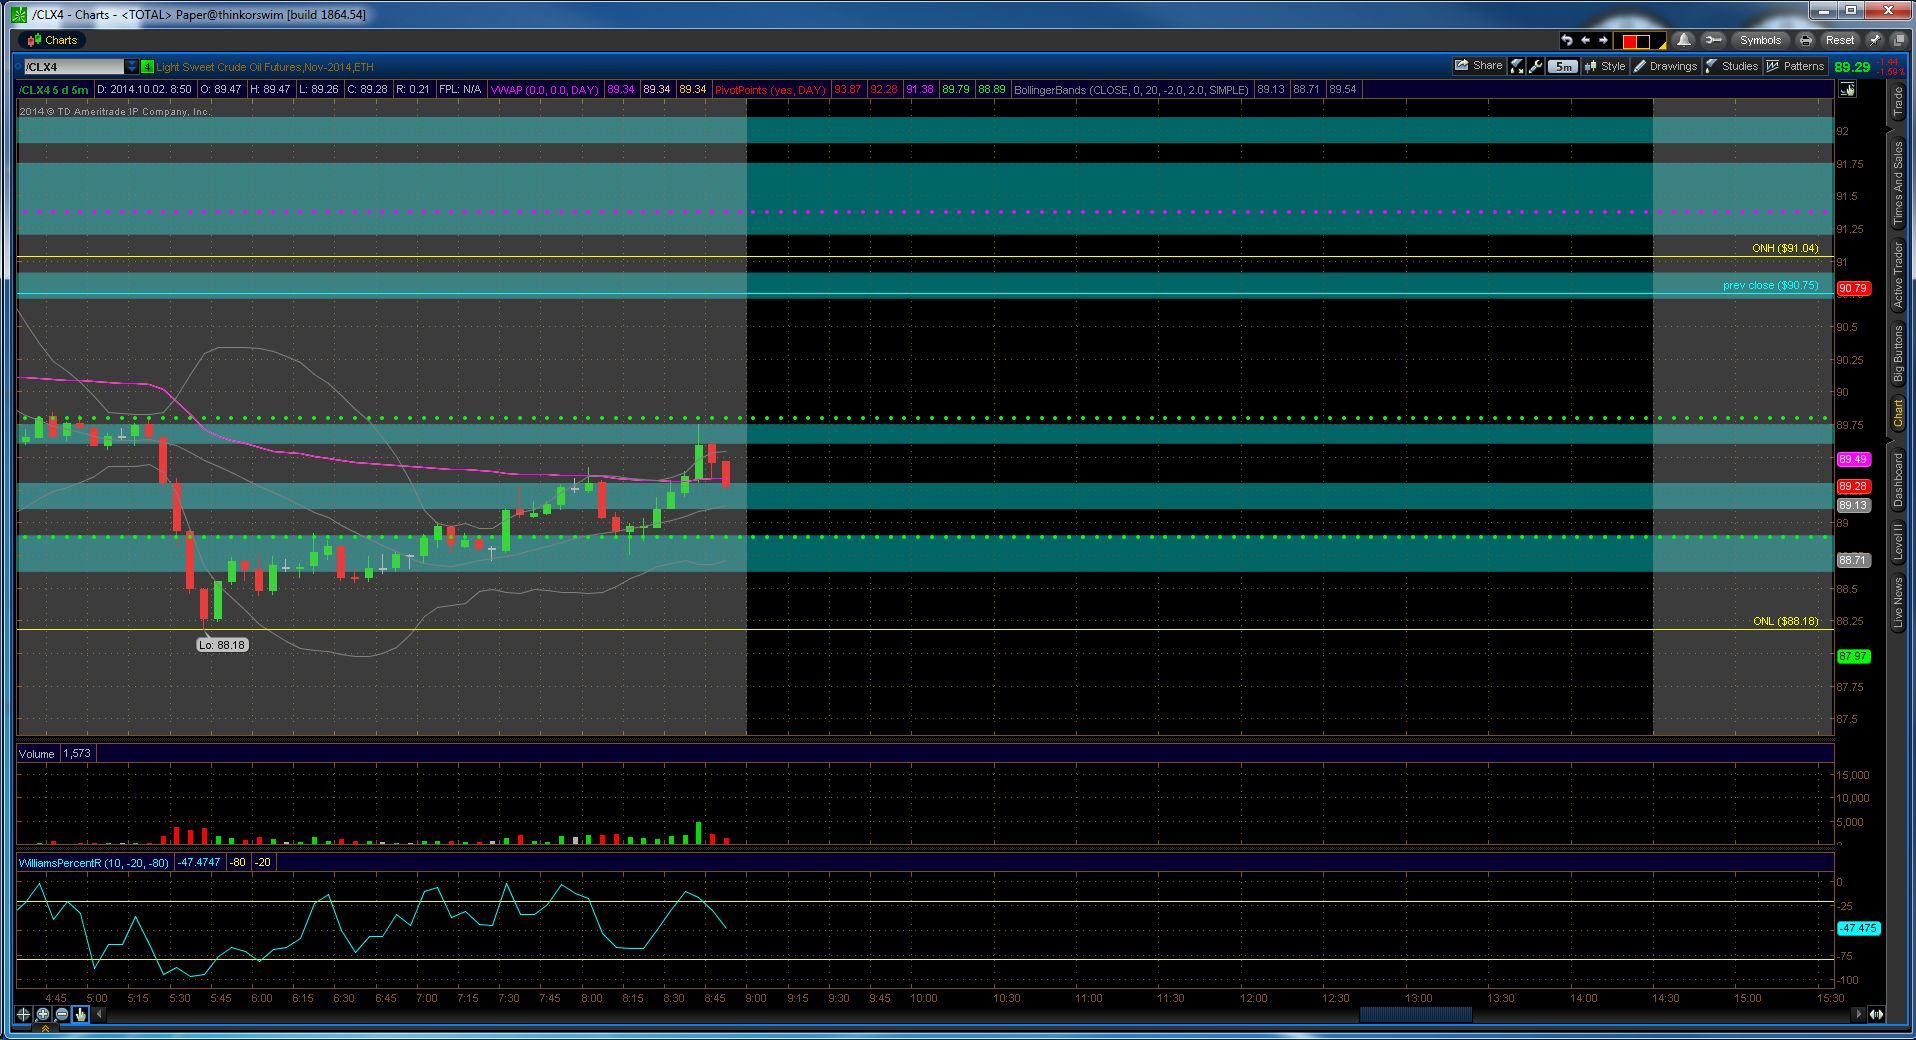Image resolution: width=1916 pixels, height=1040 pixels.
Task: Expand the symbol selector dropdown arrow
Action: pyautogui.click(x=132, y=67)
